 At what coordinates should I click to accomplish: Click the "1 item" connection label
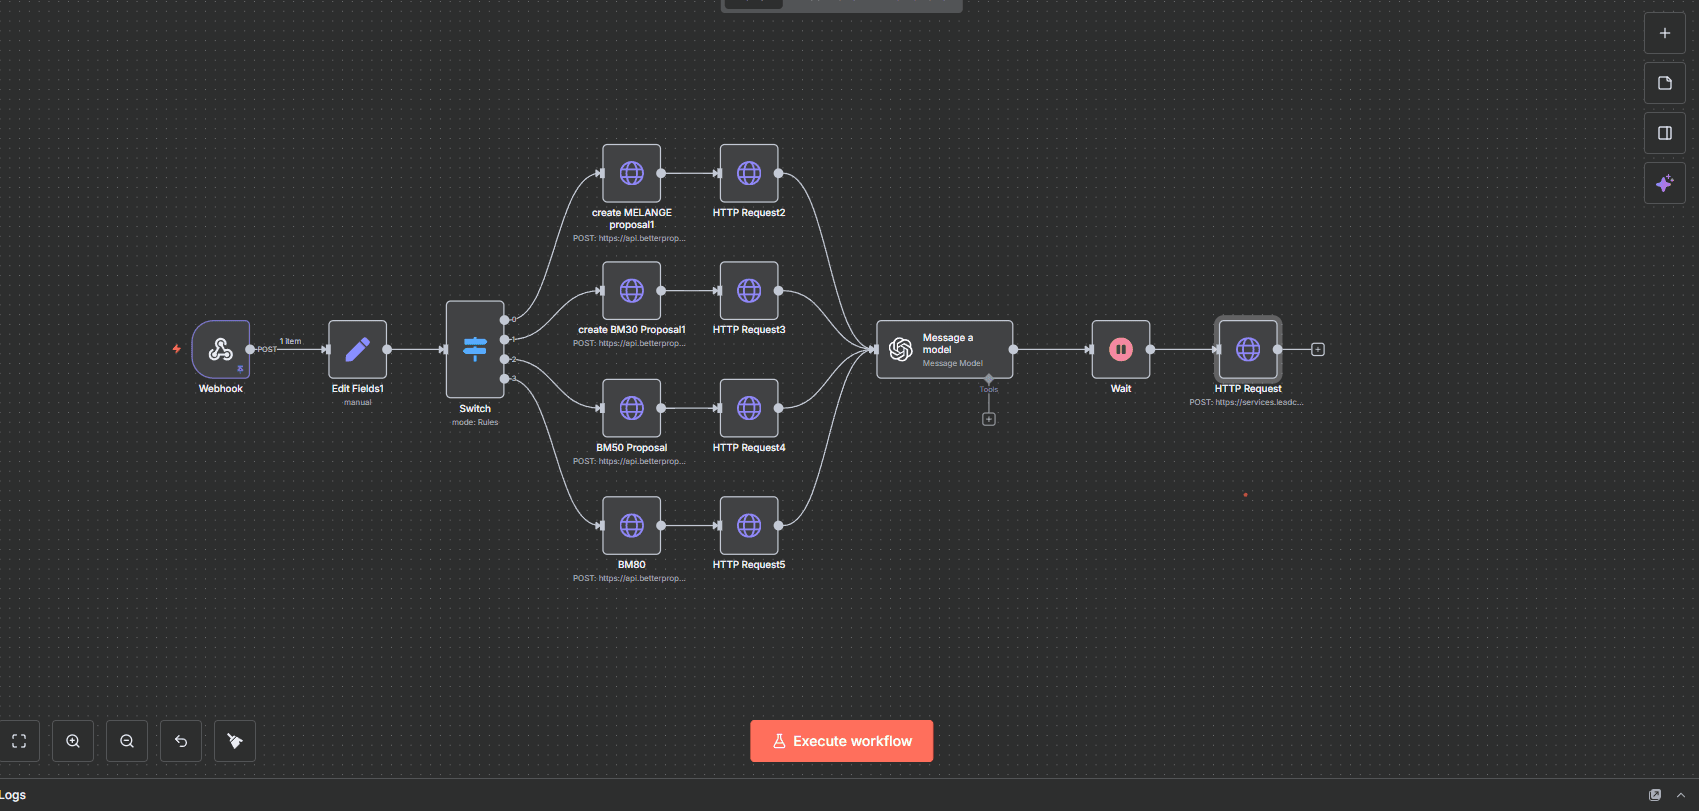(290, 341)
